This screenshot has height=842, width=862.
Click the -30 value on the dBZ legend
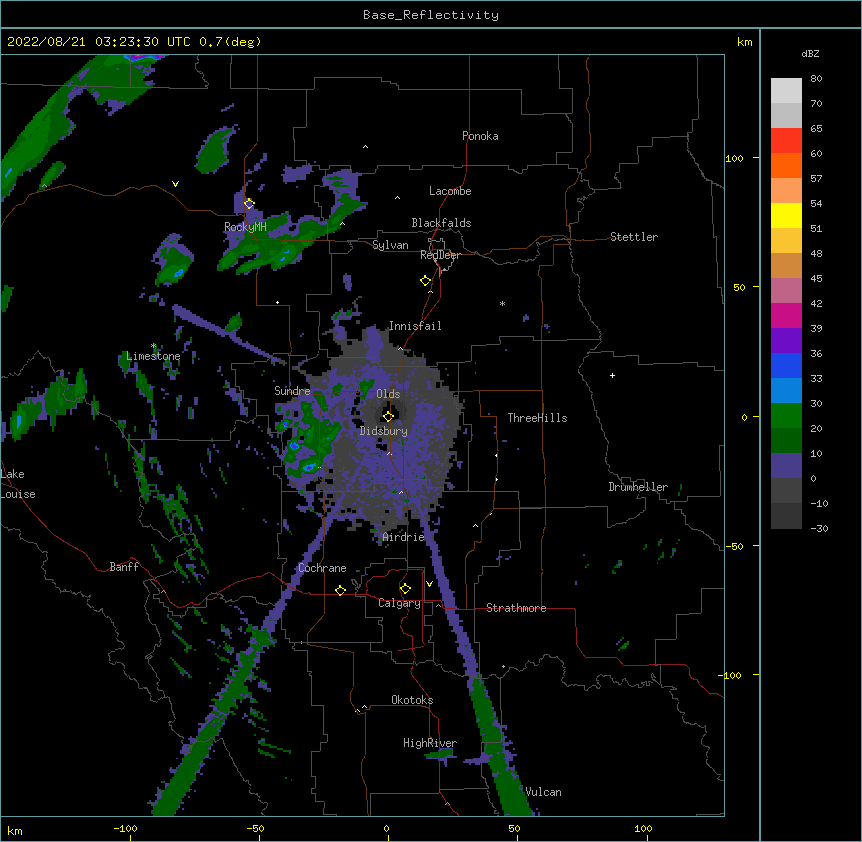click(x=819, y=529)
